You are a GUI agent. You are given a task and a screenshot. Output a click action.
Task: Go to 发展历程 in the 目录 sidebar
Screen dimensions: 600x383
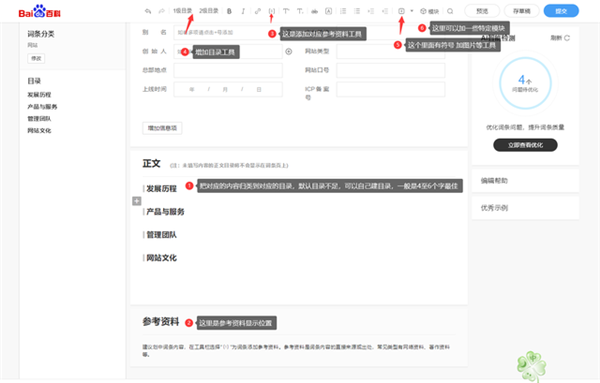tap(39, 95)
